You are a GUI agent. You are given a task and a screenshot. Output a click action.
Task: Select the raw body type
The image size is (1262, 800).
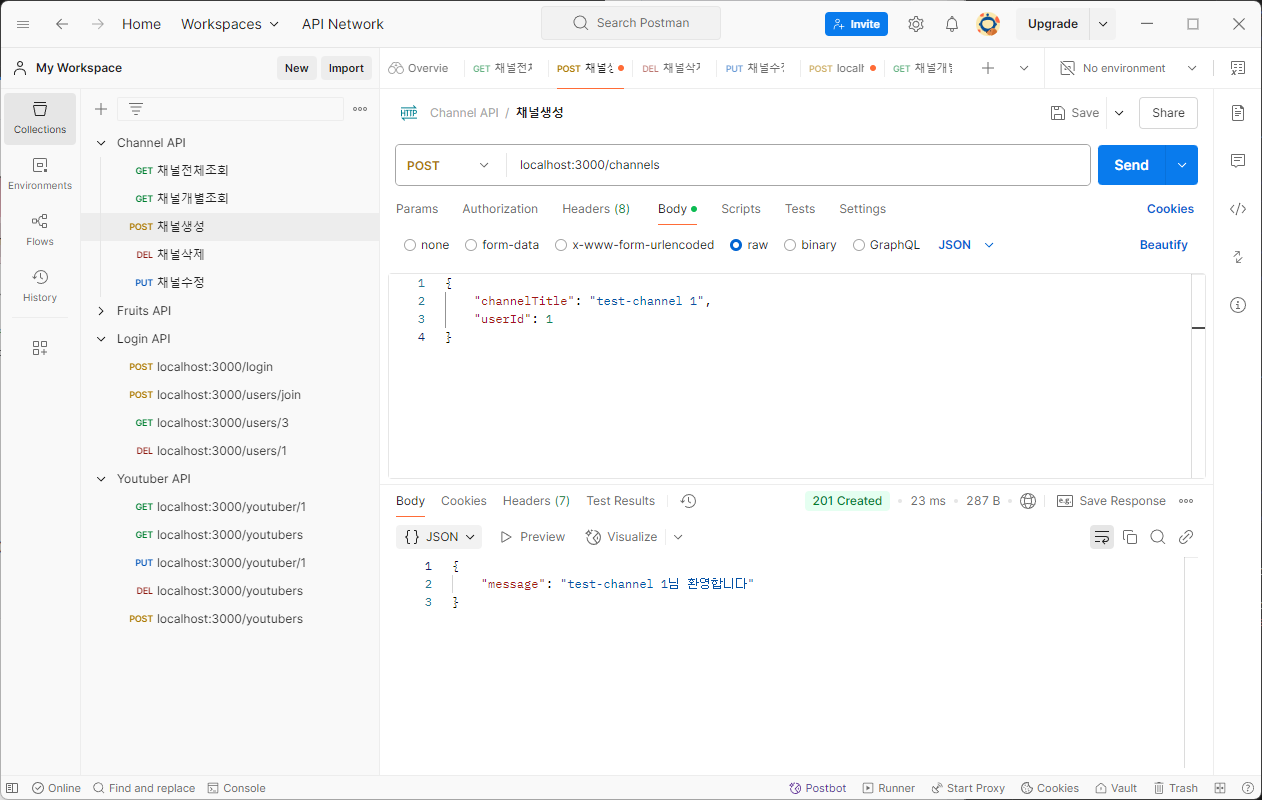click(736, 245)
